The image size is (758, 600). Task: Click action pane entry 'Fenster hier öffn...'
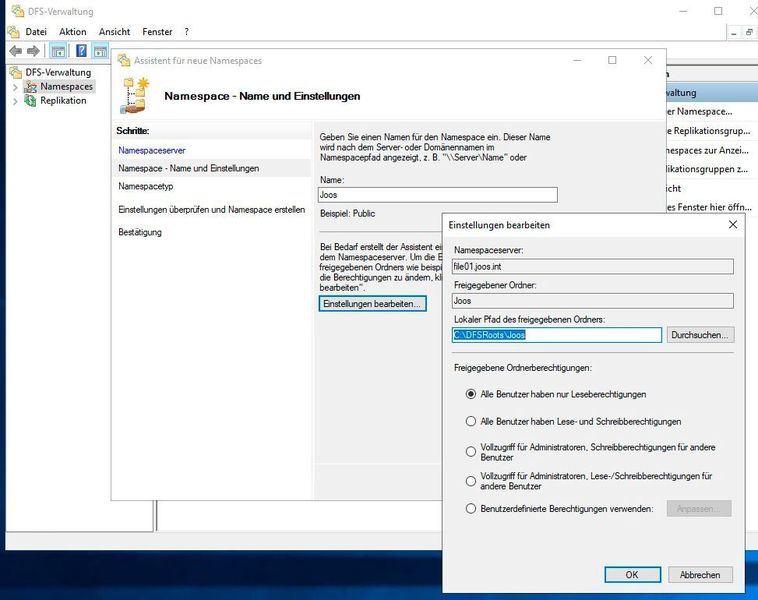coord(709,207)
